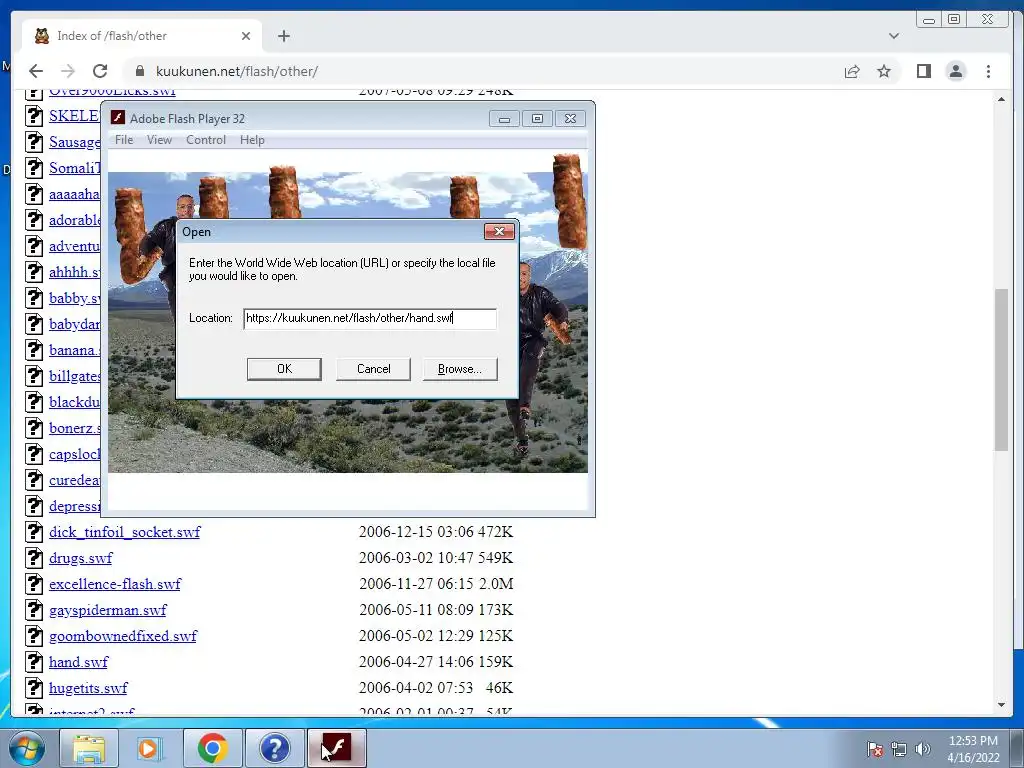Expand Chrome tab search chevron
This screenshot has height=768, width=1024.
[x=894, y=36]
